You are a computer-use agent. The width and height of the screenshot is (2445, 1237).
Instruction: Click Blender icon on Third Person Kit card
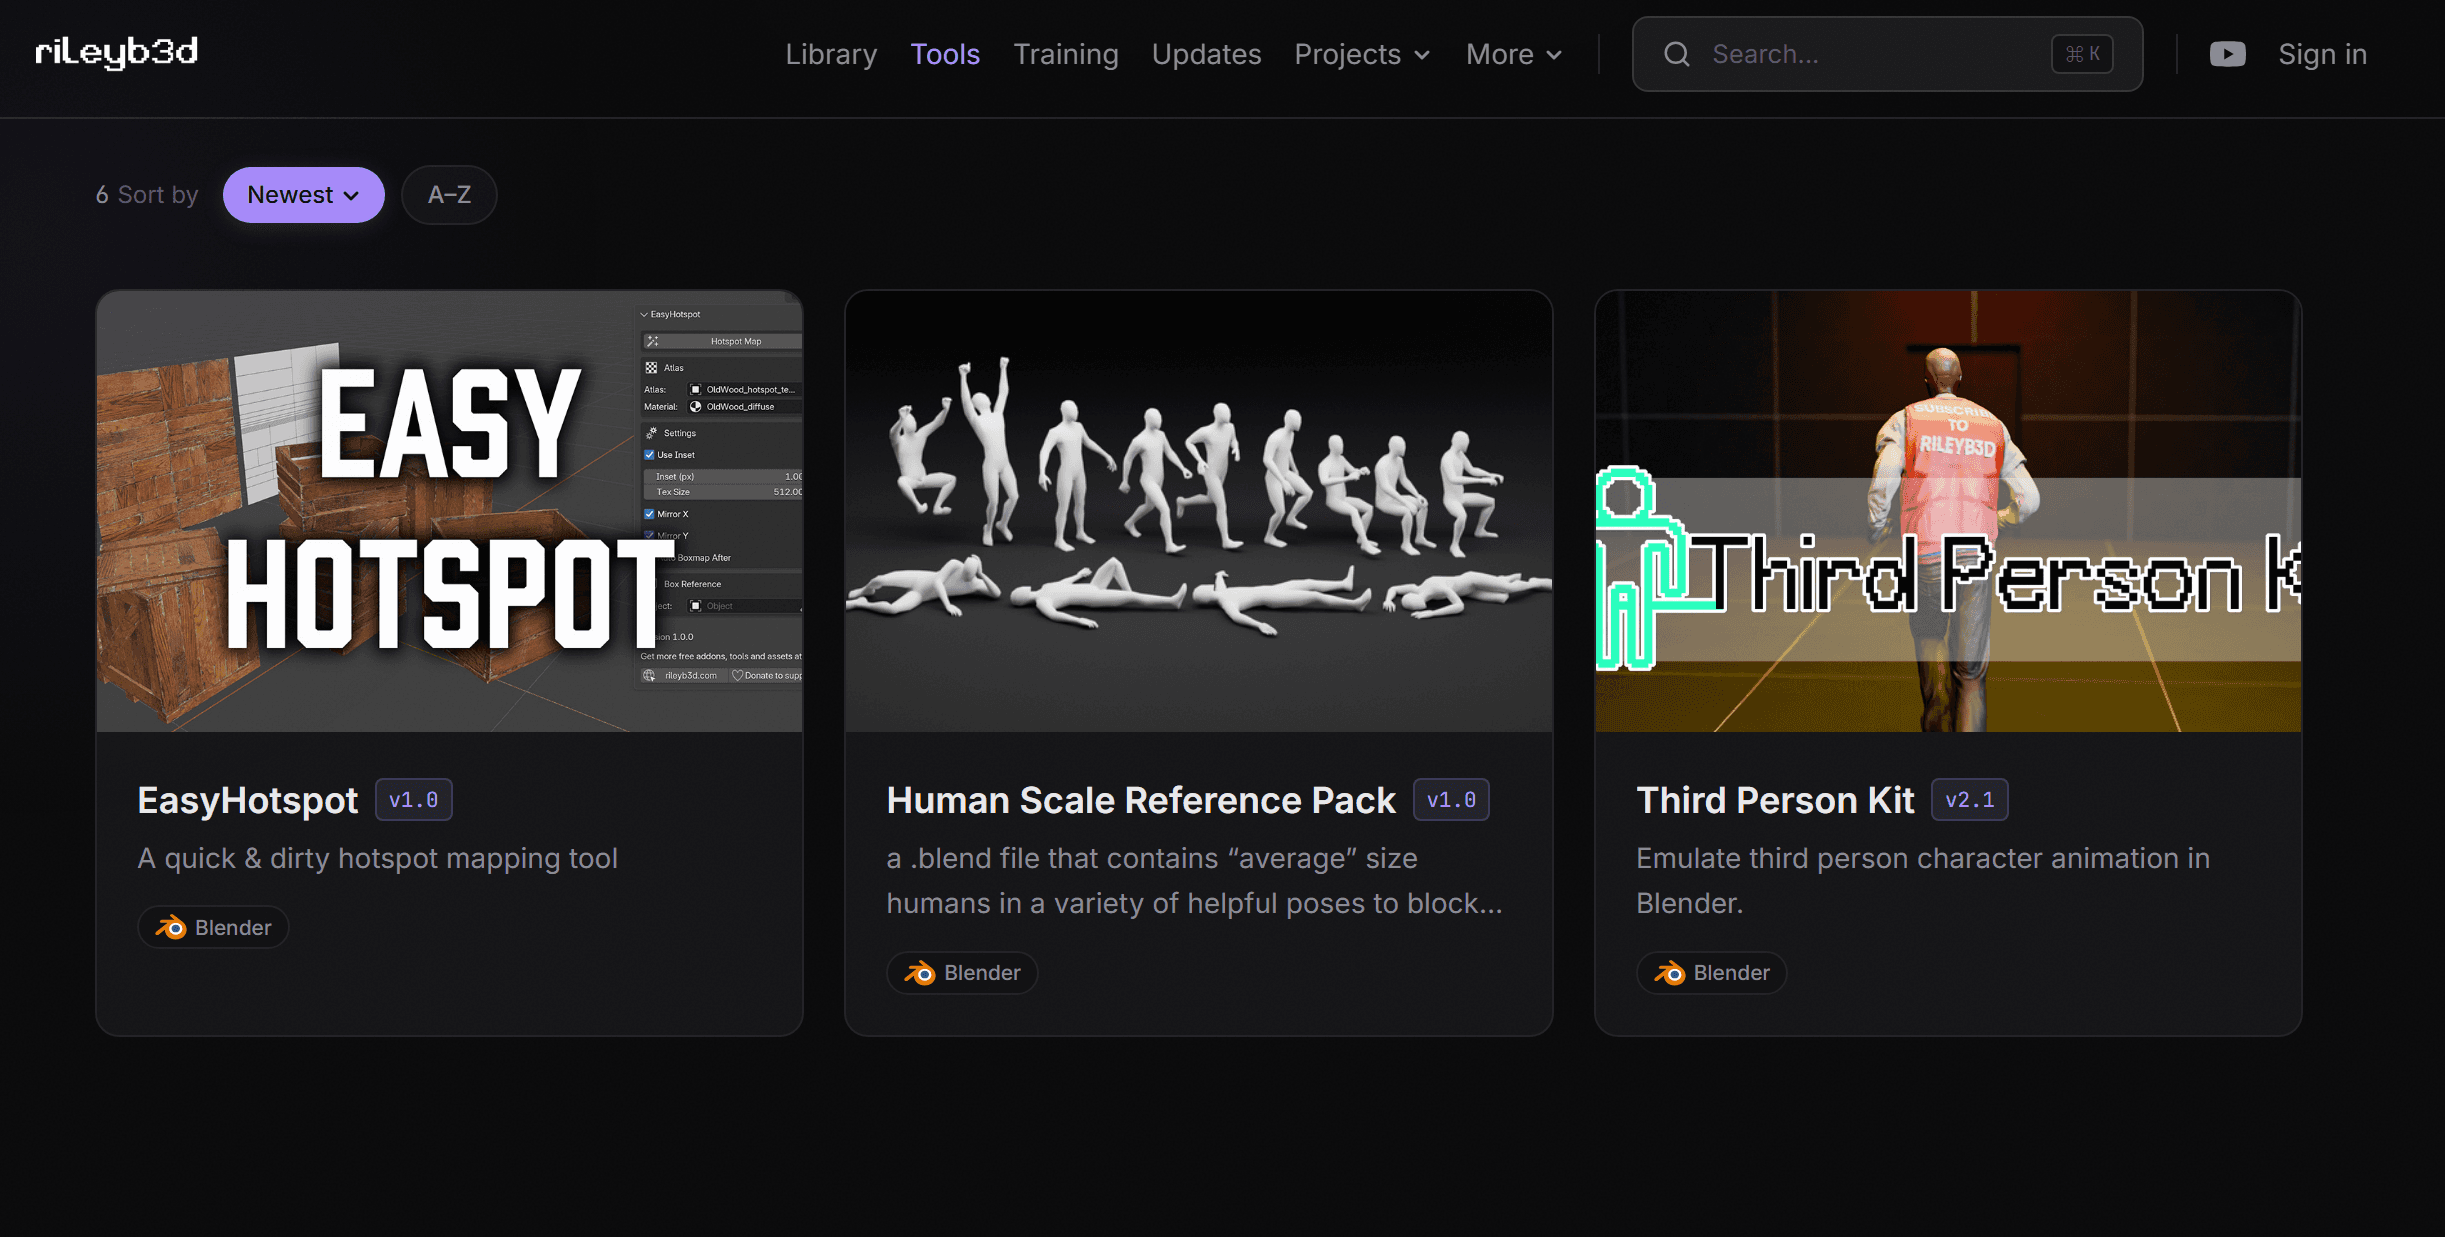1669,973
